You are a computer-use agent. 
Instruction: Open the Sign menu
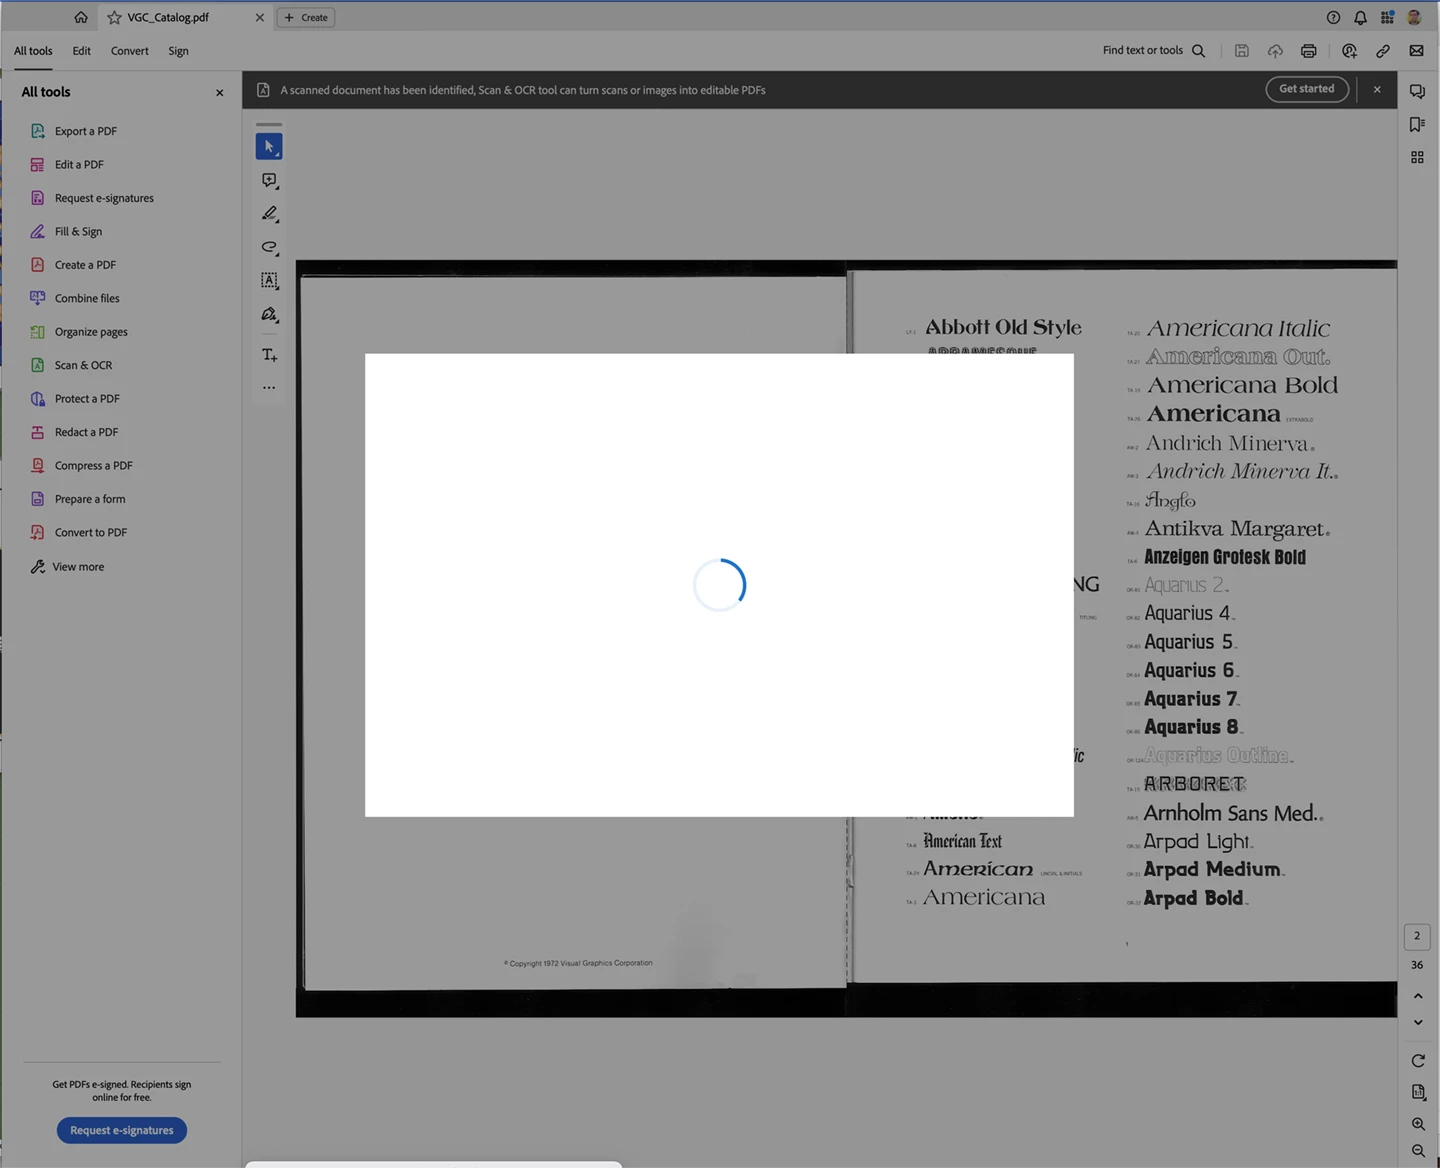[178, 51]
